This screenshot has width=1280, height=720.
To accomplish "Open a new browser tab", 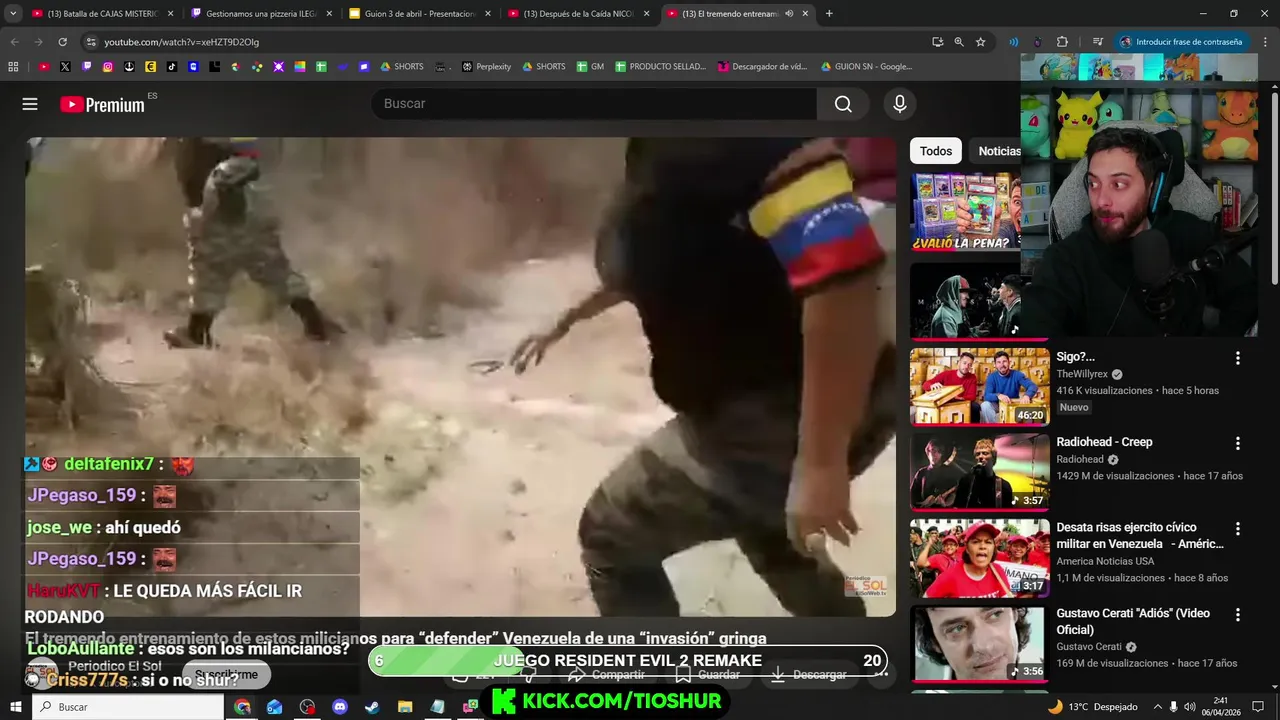I will click(x=829, y=14).
